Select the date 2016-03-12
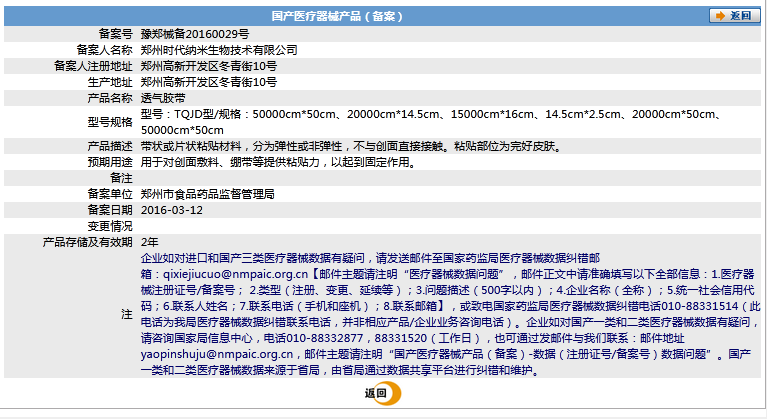767x419 pixels. [172, 210]
